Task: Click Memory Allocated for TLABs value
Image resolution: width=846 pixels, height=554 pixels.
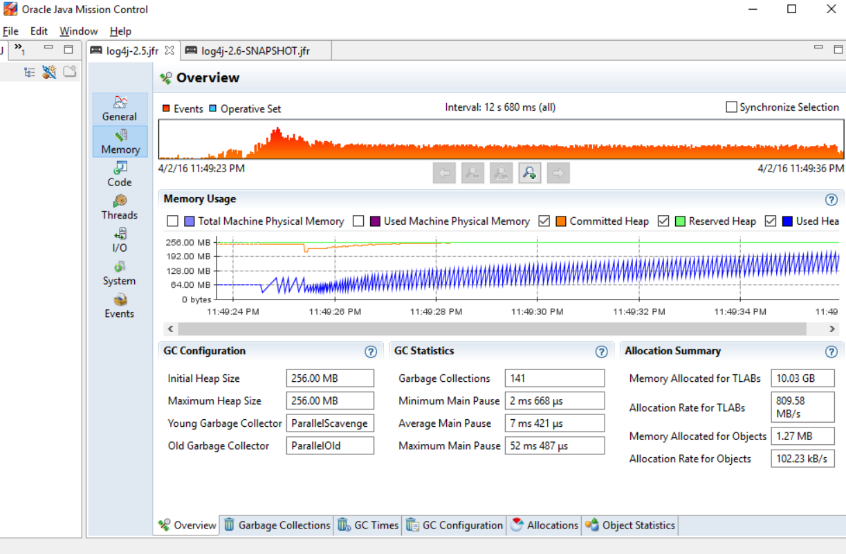Action: [803, 378]
